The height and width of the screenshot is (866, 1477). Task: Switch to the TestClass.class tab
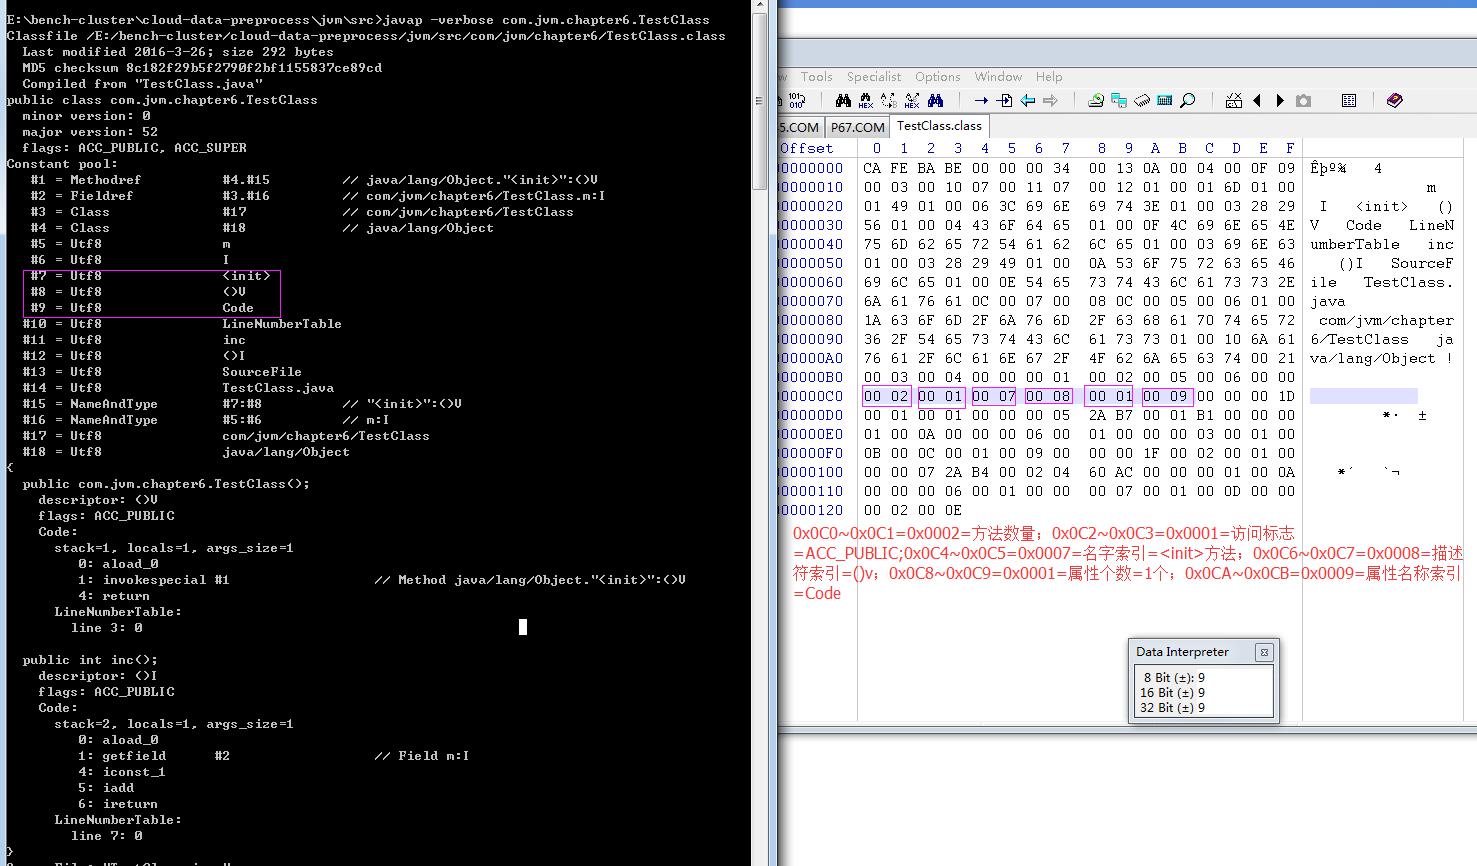click(x=939, y=126)
